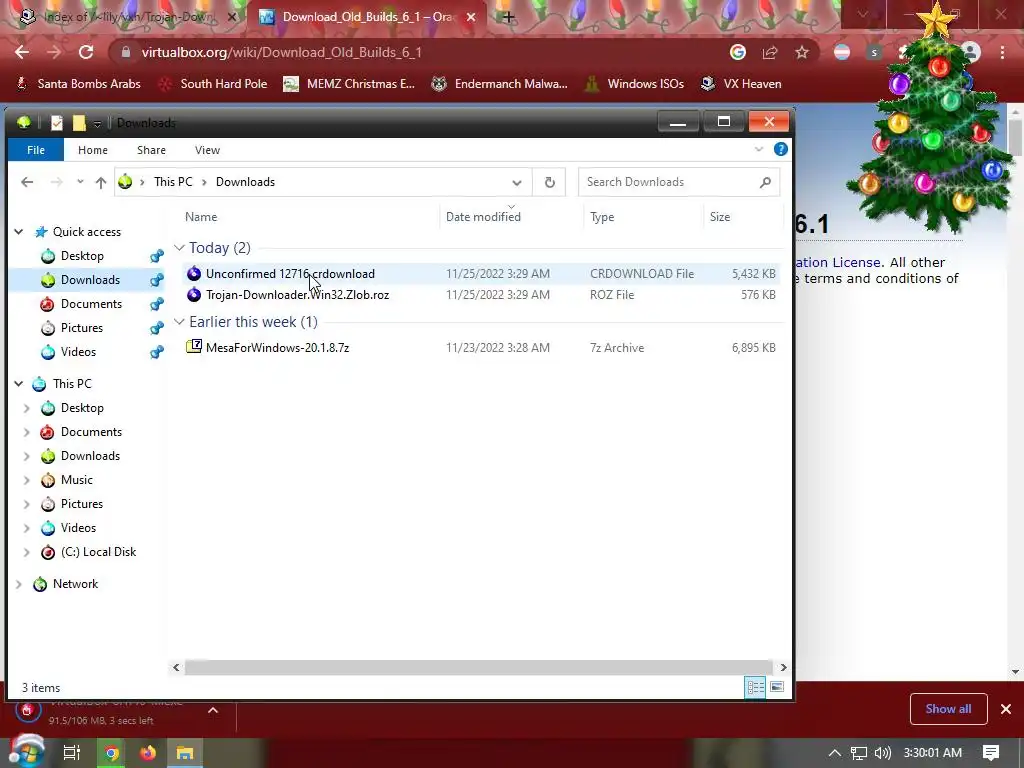1024x768 pixels.
Task: Open the Home ribbon tab
Action: [93, 150]
